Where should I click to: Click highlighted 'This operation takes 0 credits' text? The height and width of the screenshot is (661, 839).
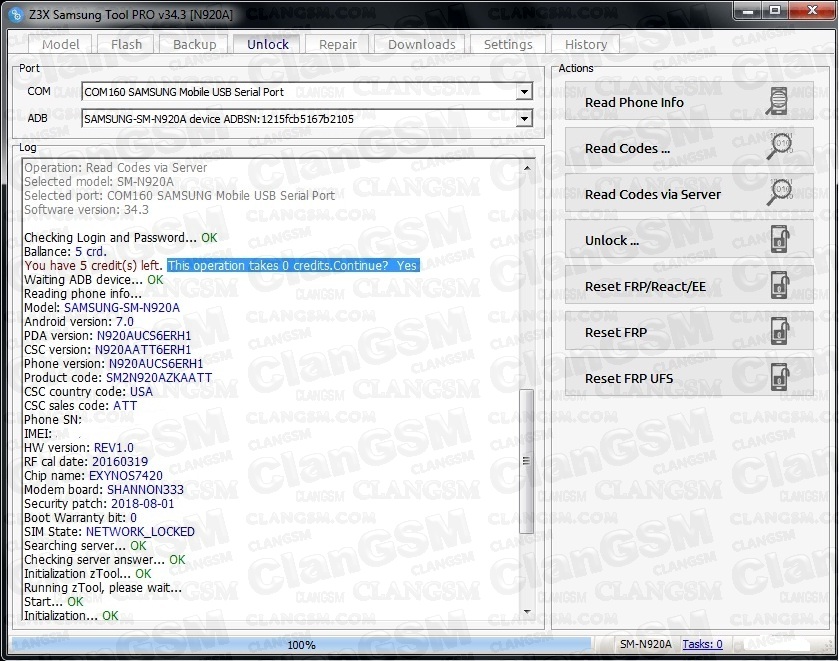pyautogui.click(x=293, y=265)
